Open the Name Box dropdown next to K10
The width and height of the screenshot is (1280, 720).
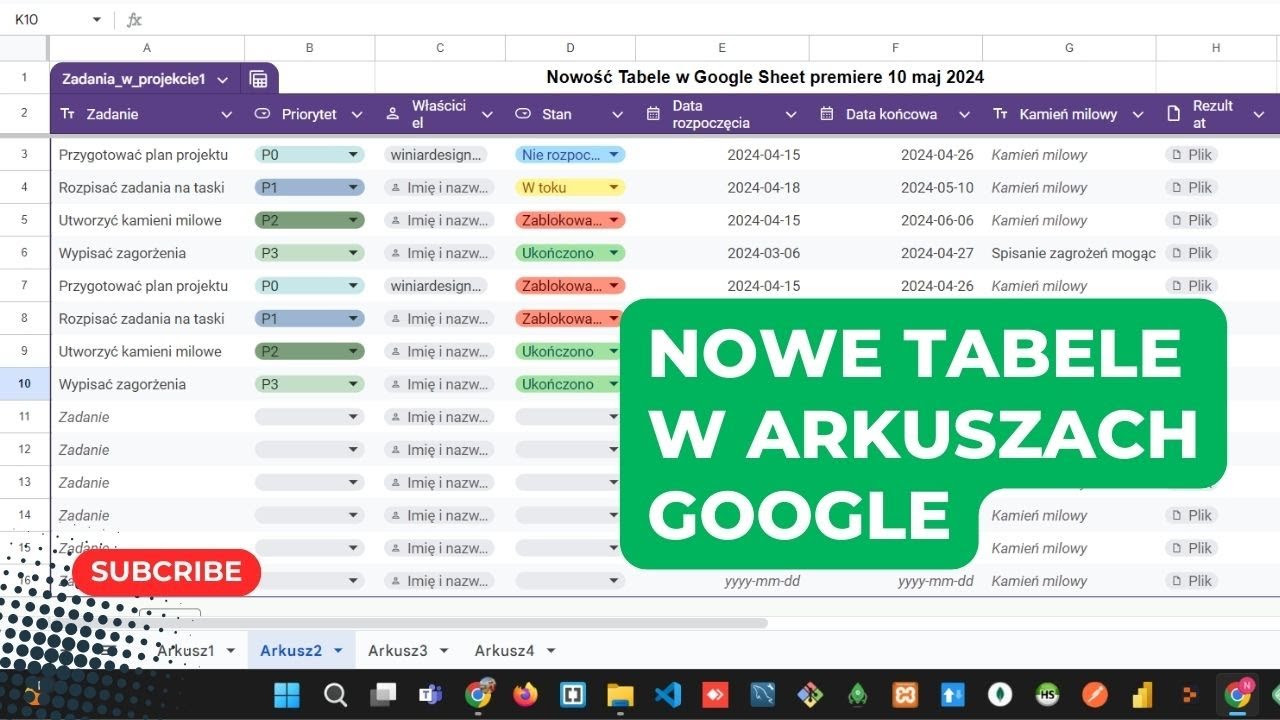click(97, 19)
